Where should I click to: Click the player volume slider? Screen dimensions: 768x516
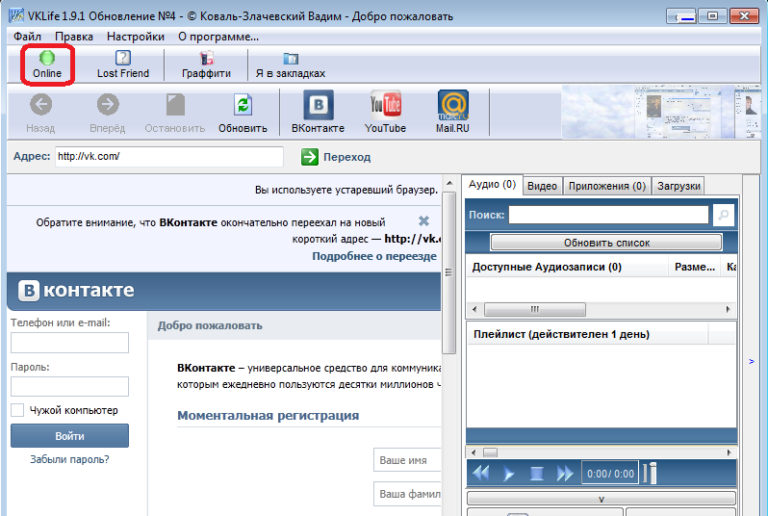(x=651, y=473)
